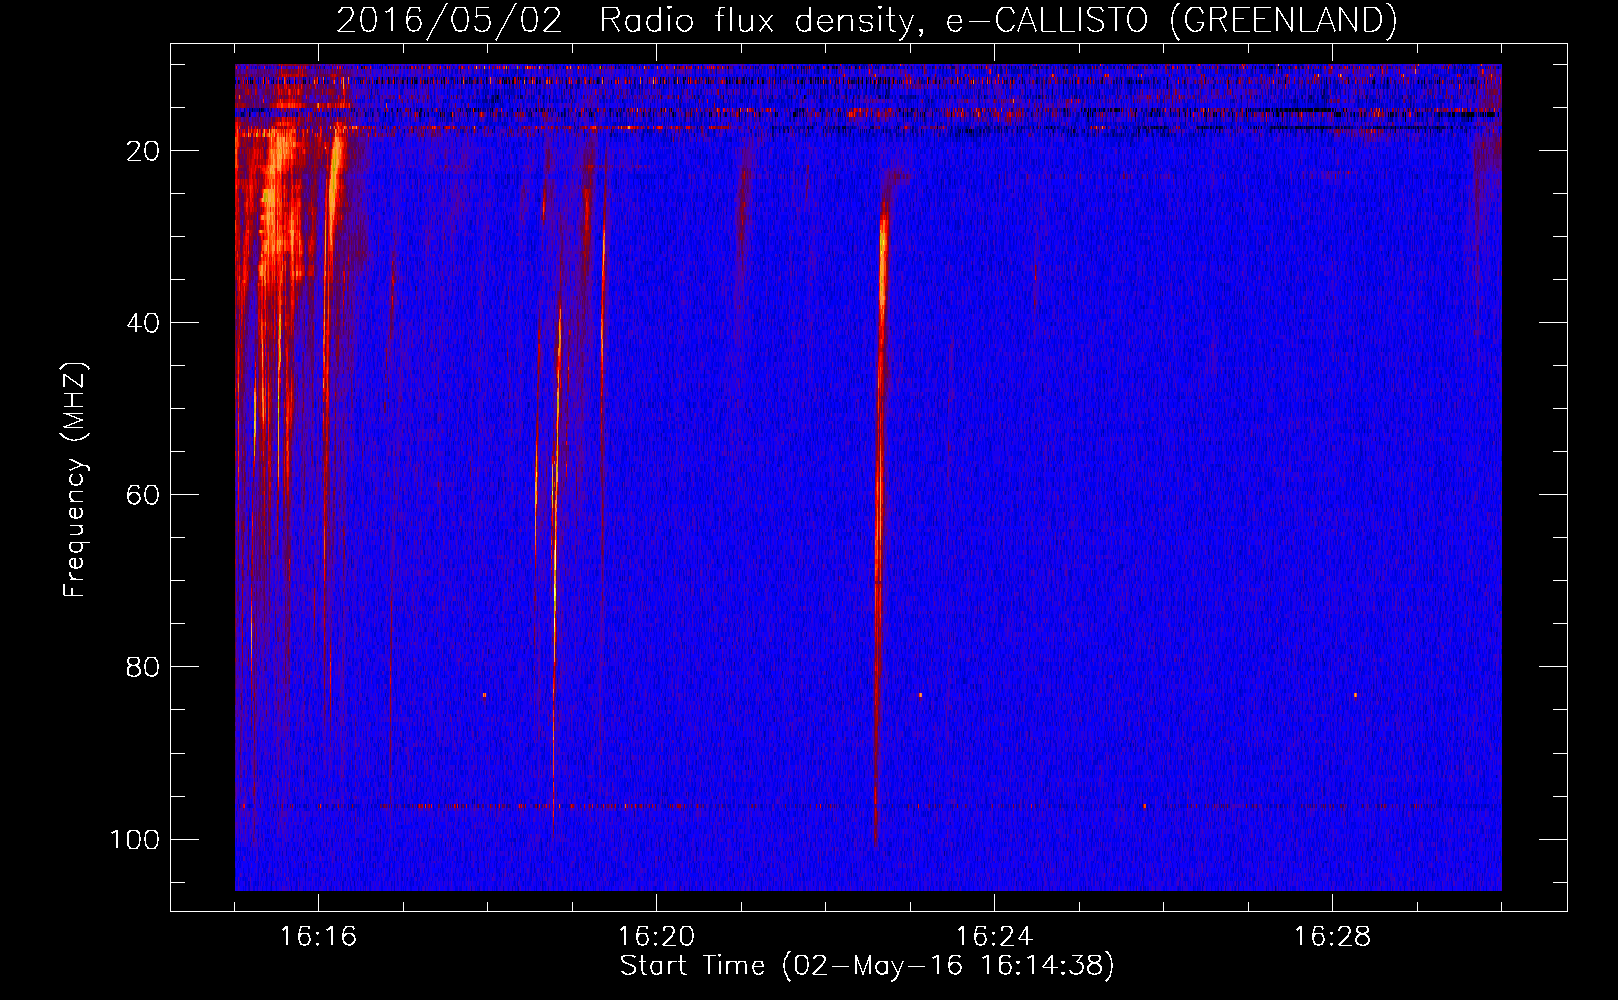Click the 16:28 time tick label
This screenshot has width=1618, height=1000.
tap(1332, 937)
